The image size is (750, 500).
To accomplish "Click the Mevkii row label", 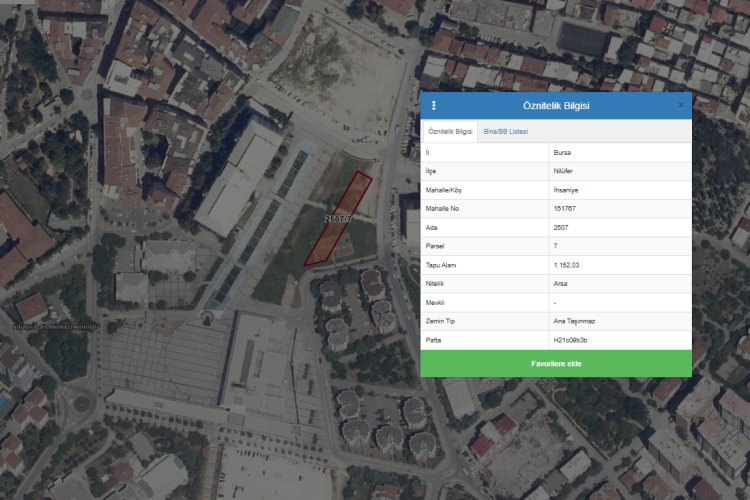I will (x=434, y=302).
